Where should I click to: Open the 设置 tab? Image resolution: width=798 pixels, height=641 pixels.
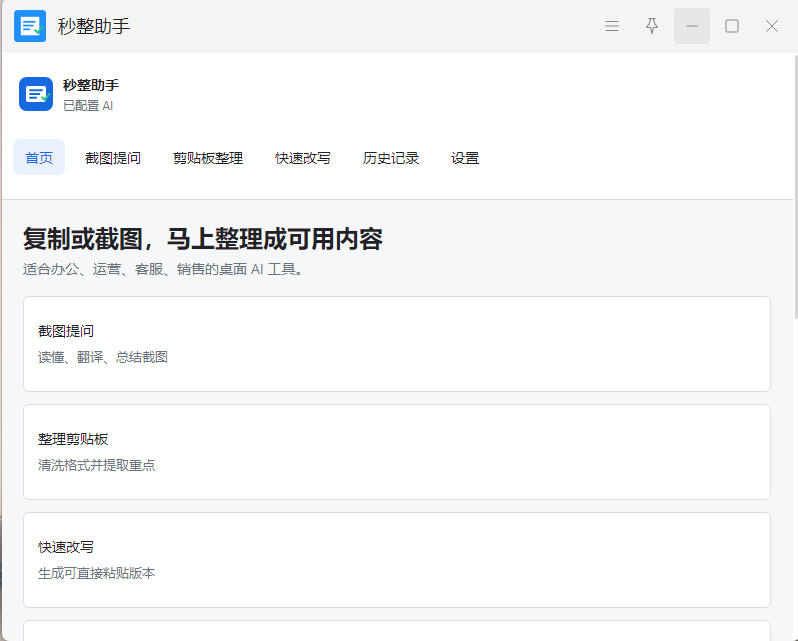coord(465,158)
